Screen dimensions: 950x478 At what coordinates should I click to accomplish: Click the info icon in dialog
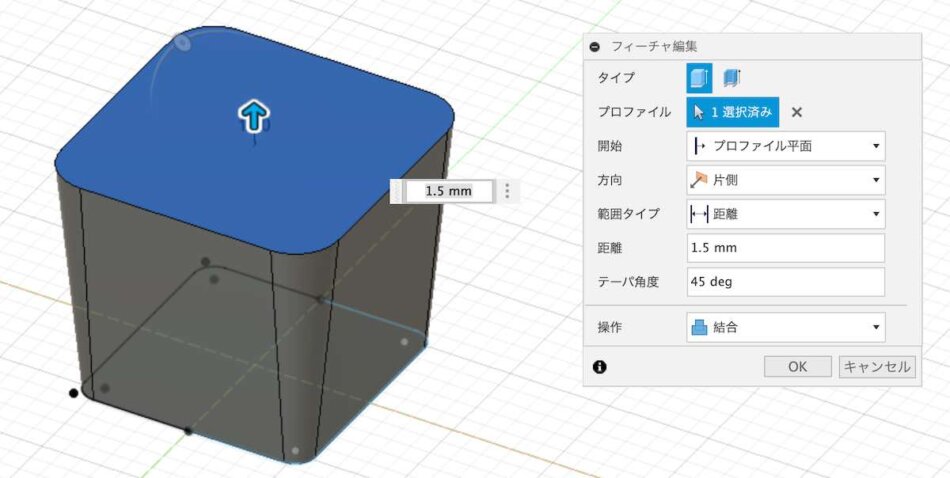point(600,367)
